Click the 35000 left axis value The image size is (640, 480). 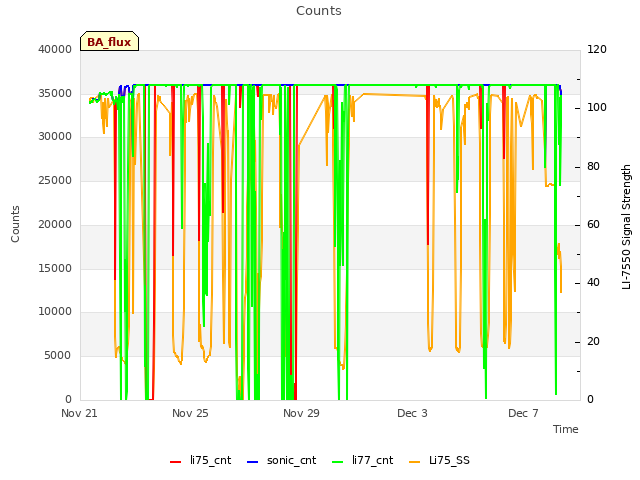(55, 93)
